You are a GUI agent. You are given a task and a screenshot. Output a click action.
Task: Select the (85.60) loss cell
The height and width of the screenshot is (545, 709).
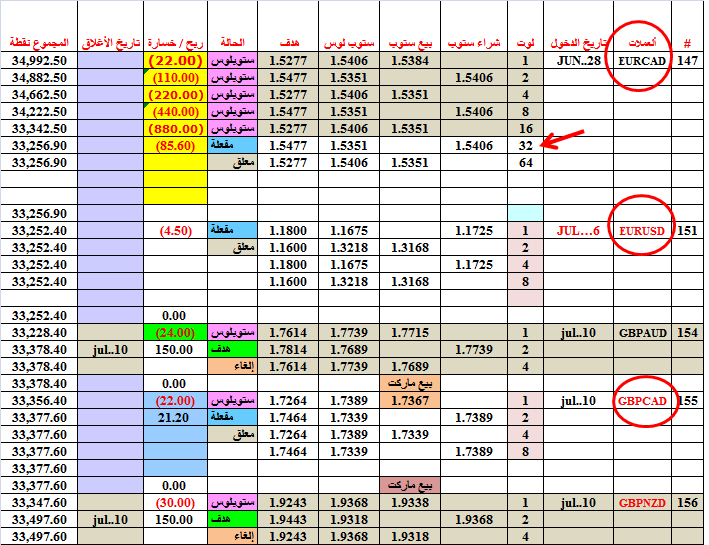(x=175, y=145)
